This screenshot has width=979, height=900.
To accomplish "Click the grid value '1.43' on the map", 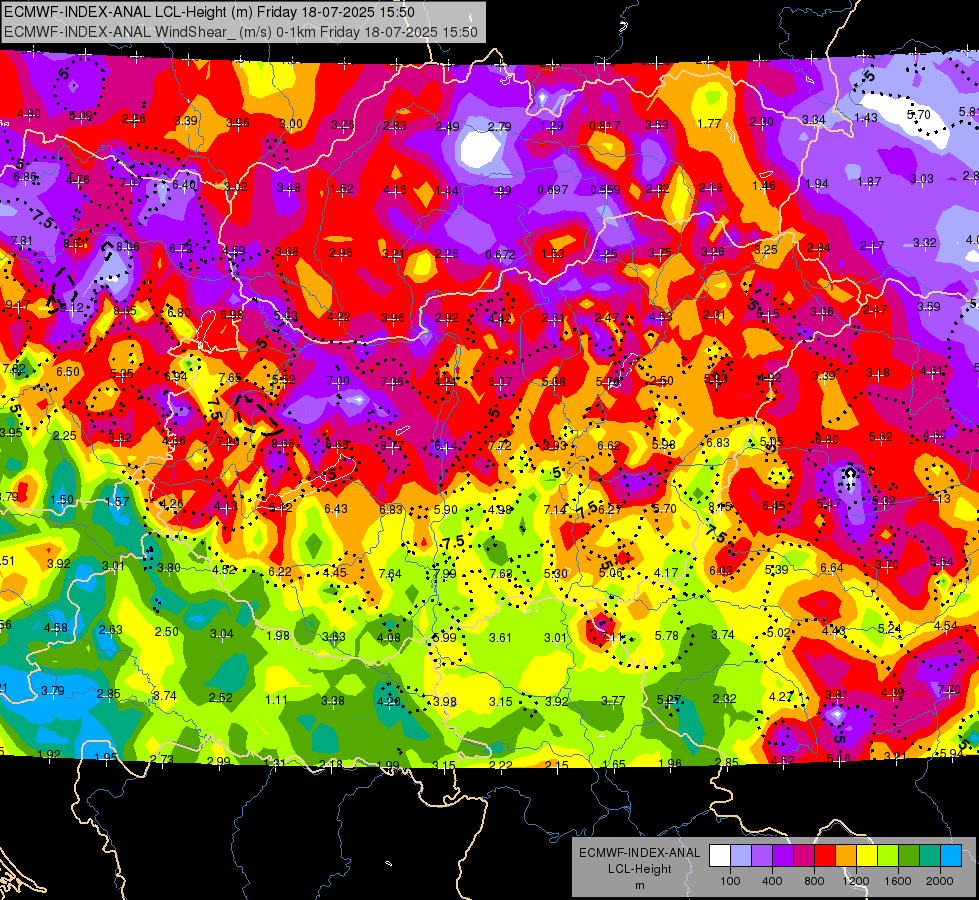I will [x=866, y=117].
